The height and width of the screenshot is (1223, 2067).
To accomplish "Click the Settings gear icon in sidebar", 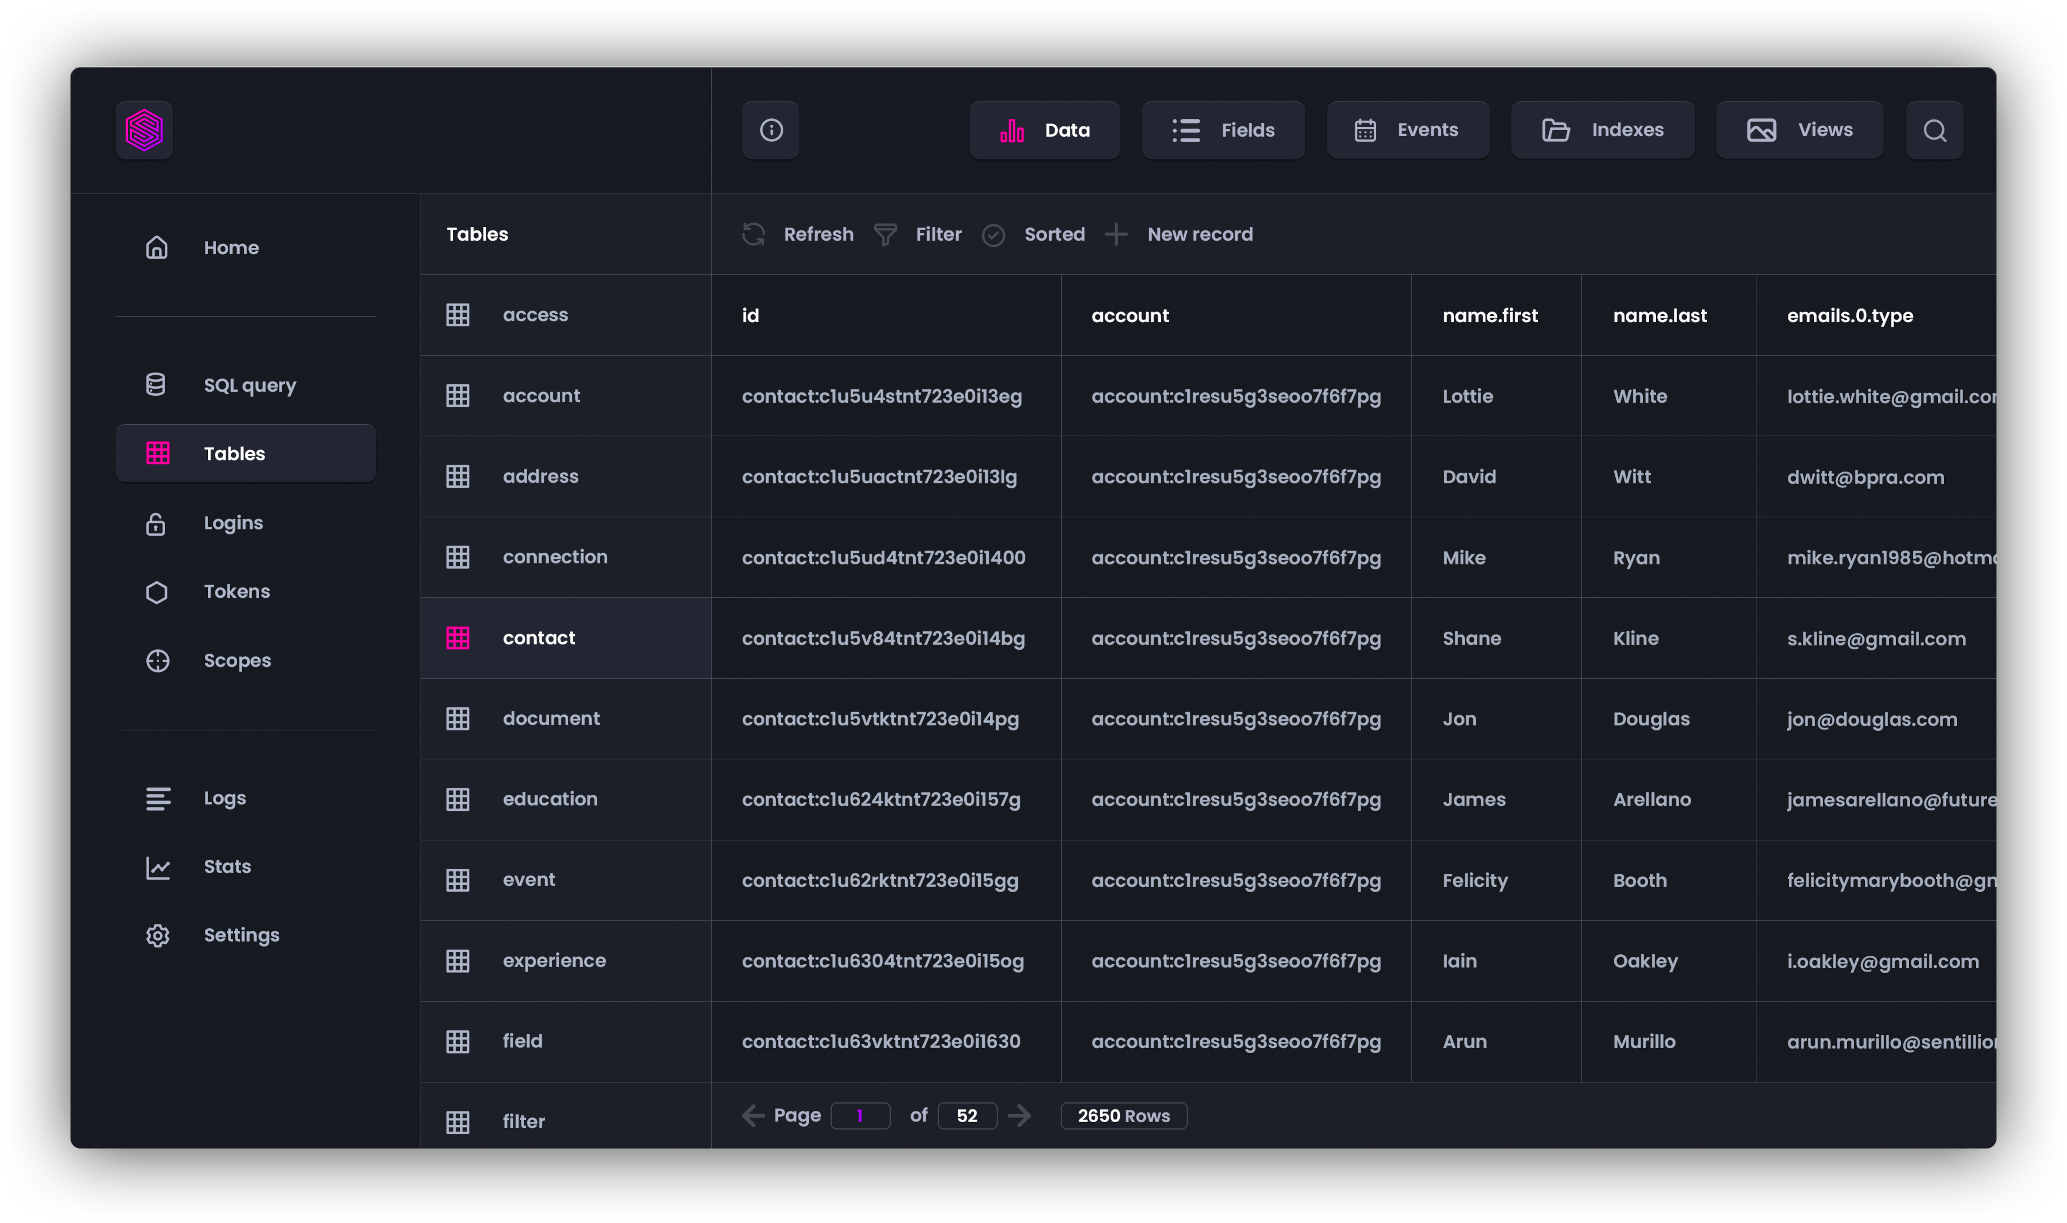I will pos(157,935).
